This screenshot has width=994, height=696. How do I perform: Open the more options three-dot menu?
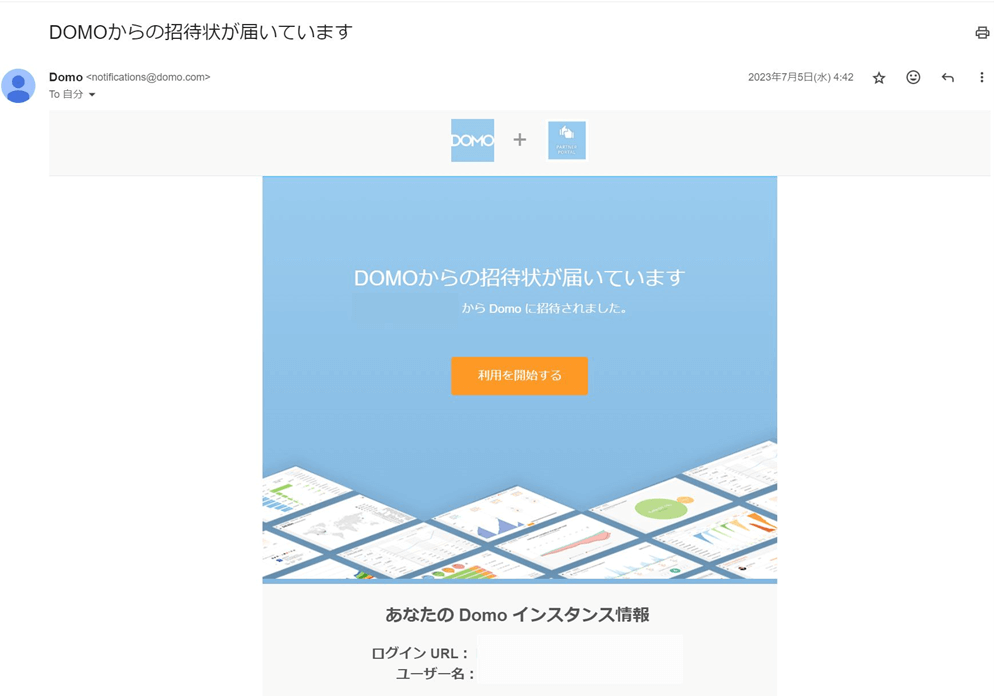(x=981, y=77)
